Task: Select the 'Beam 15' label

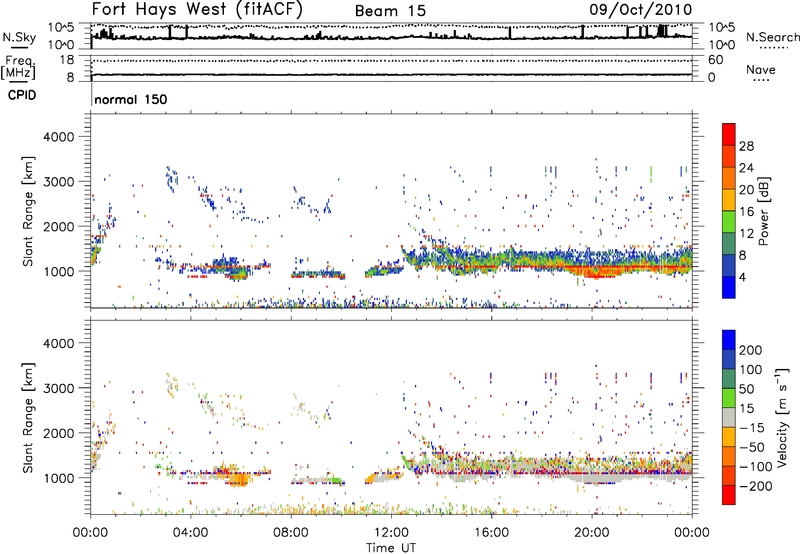Action: pos(390,11)
